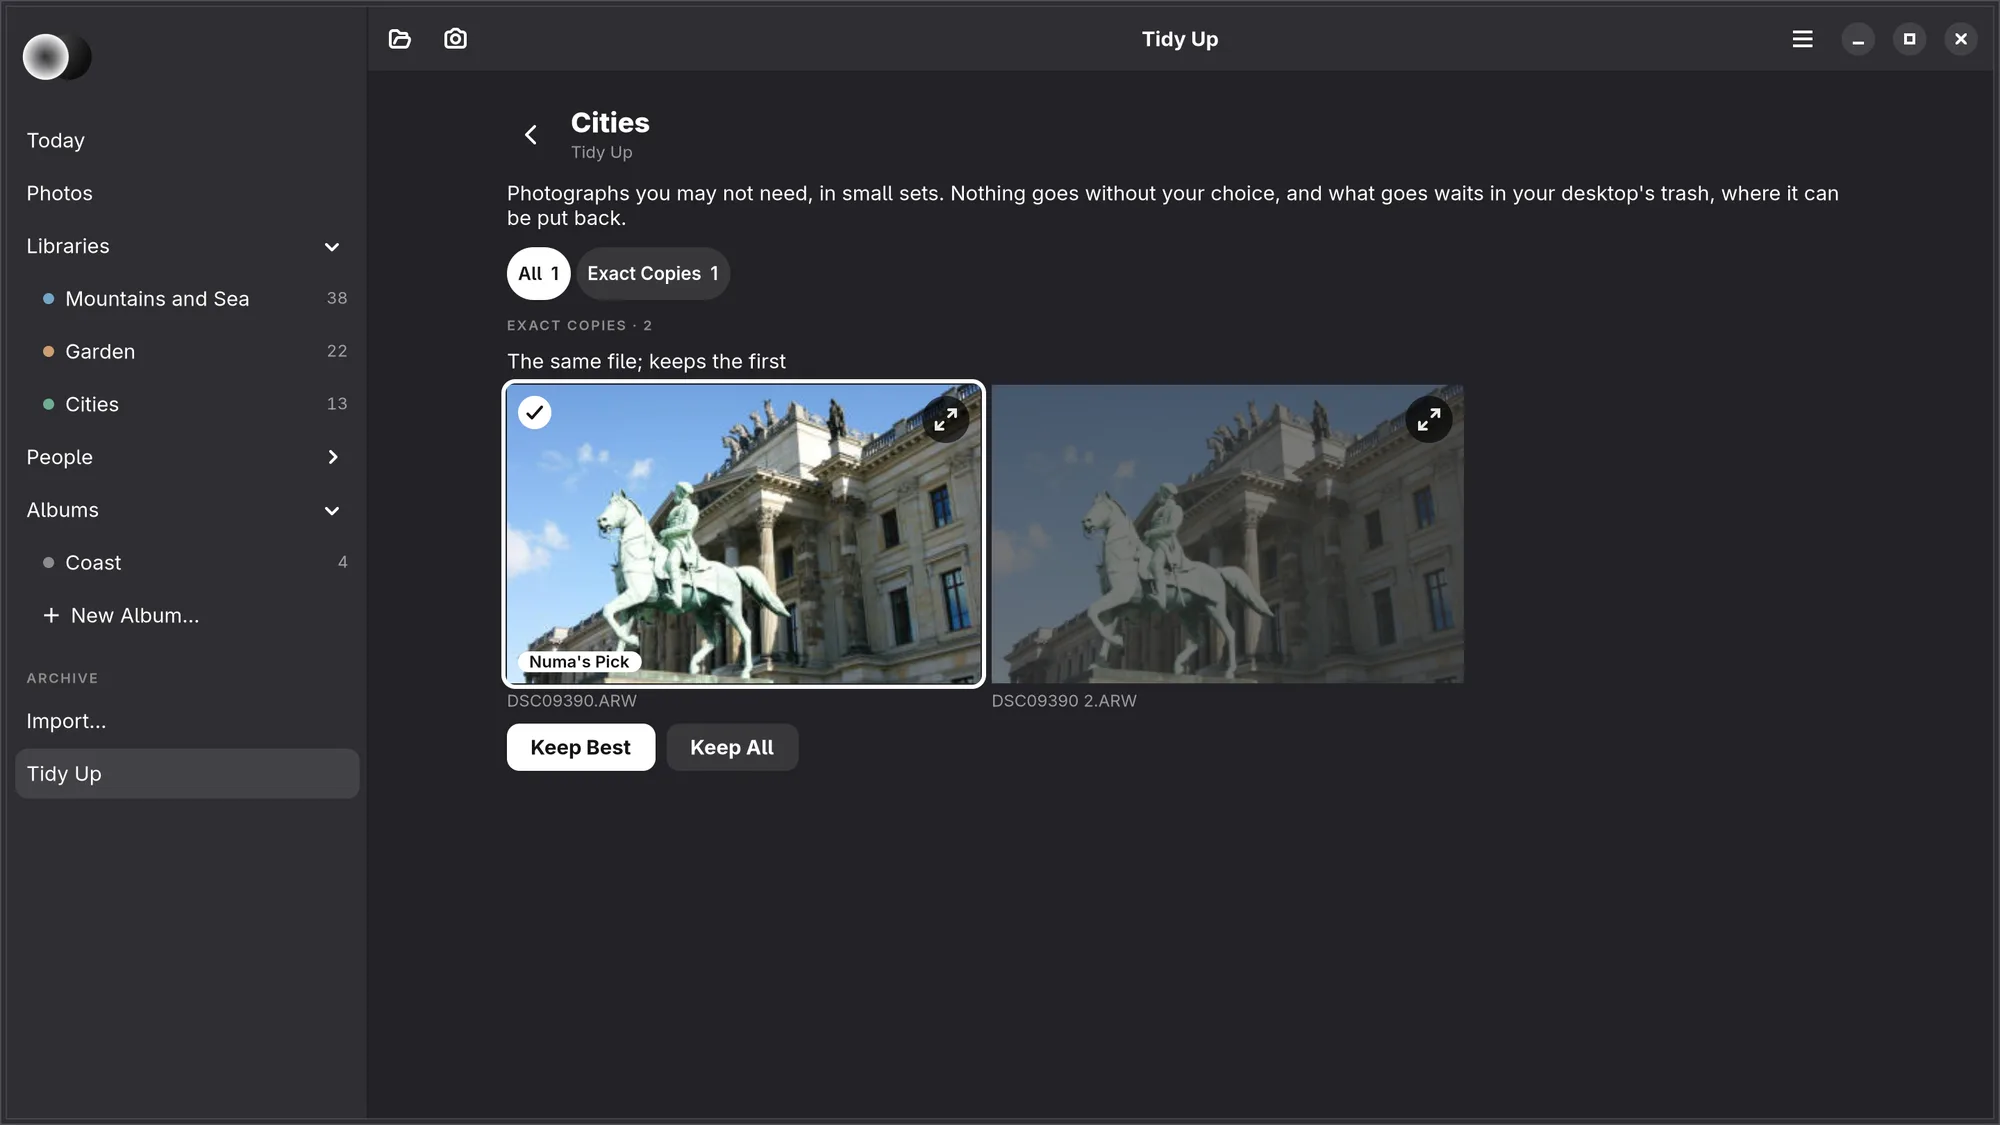The width and height of the screenshot is (2000, 1125).
Task: Maximize the Tidy Up window
Action: coord(1909,39)
